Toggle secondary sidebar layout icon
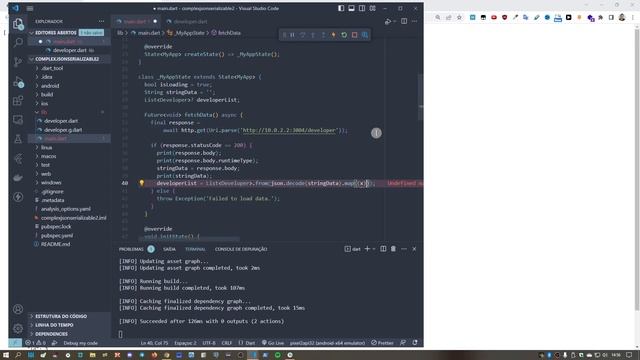Screen dimensions: 640x360 tap(362, 8)
